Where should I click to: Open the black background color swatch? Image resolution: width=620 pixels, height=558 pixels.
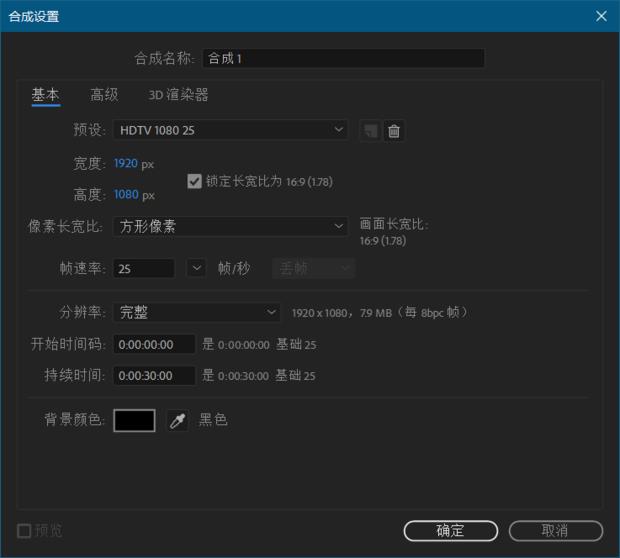point(134,420)
